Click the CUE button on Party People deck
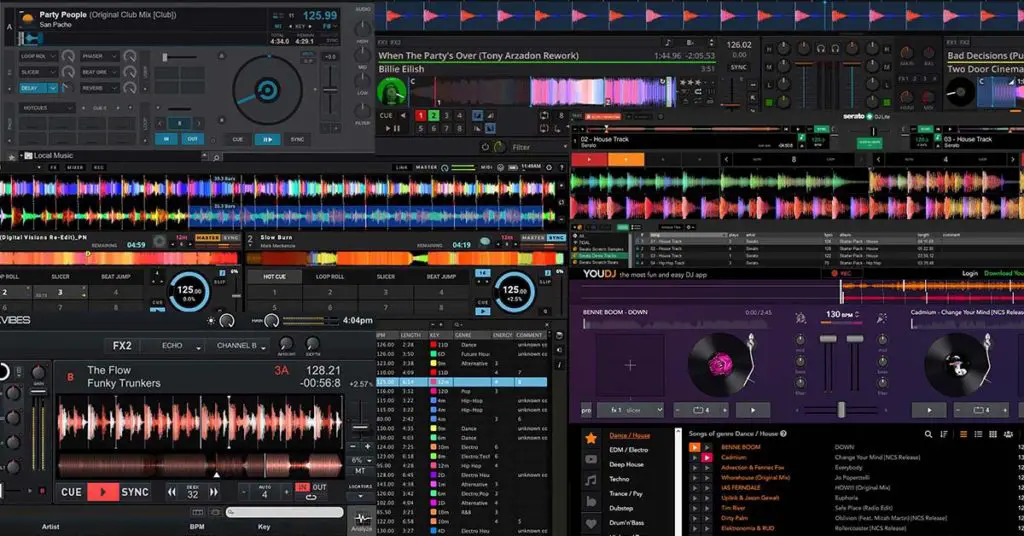1024x536 pixels. [237, 139]
